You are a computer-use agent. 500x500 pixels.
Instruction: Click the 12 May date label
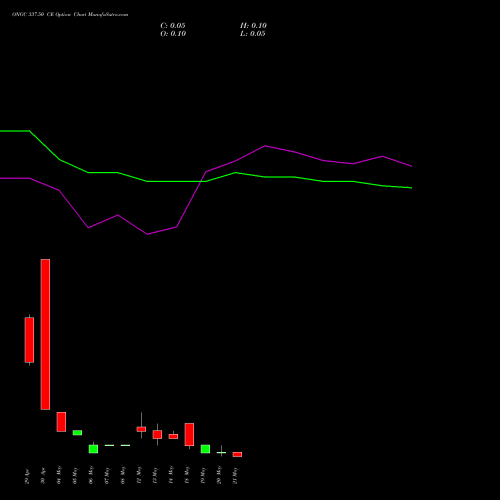pos(139,475)
